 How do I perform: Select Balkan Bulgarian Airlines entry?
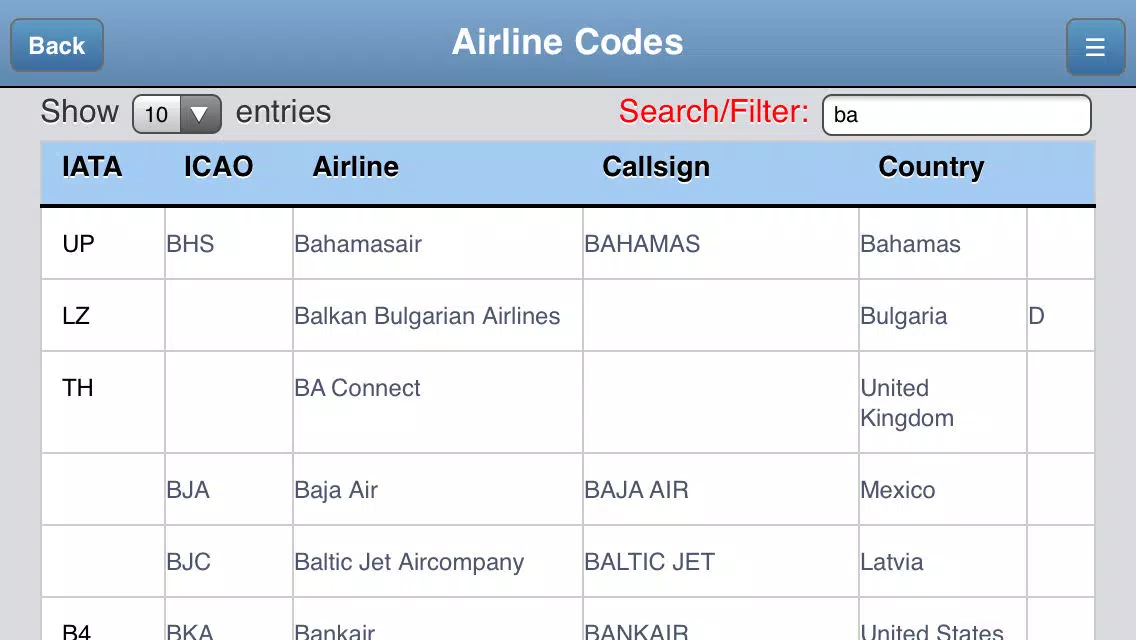(x=427, y=316)
